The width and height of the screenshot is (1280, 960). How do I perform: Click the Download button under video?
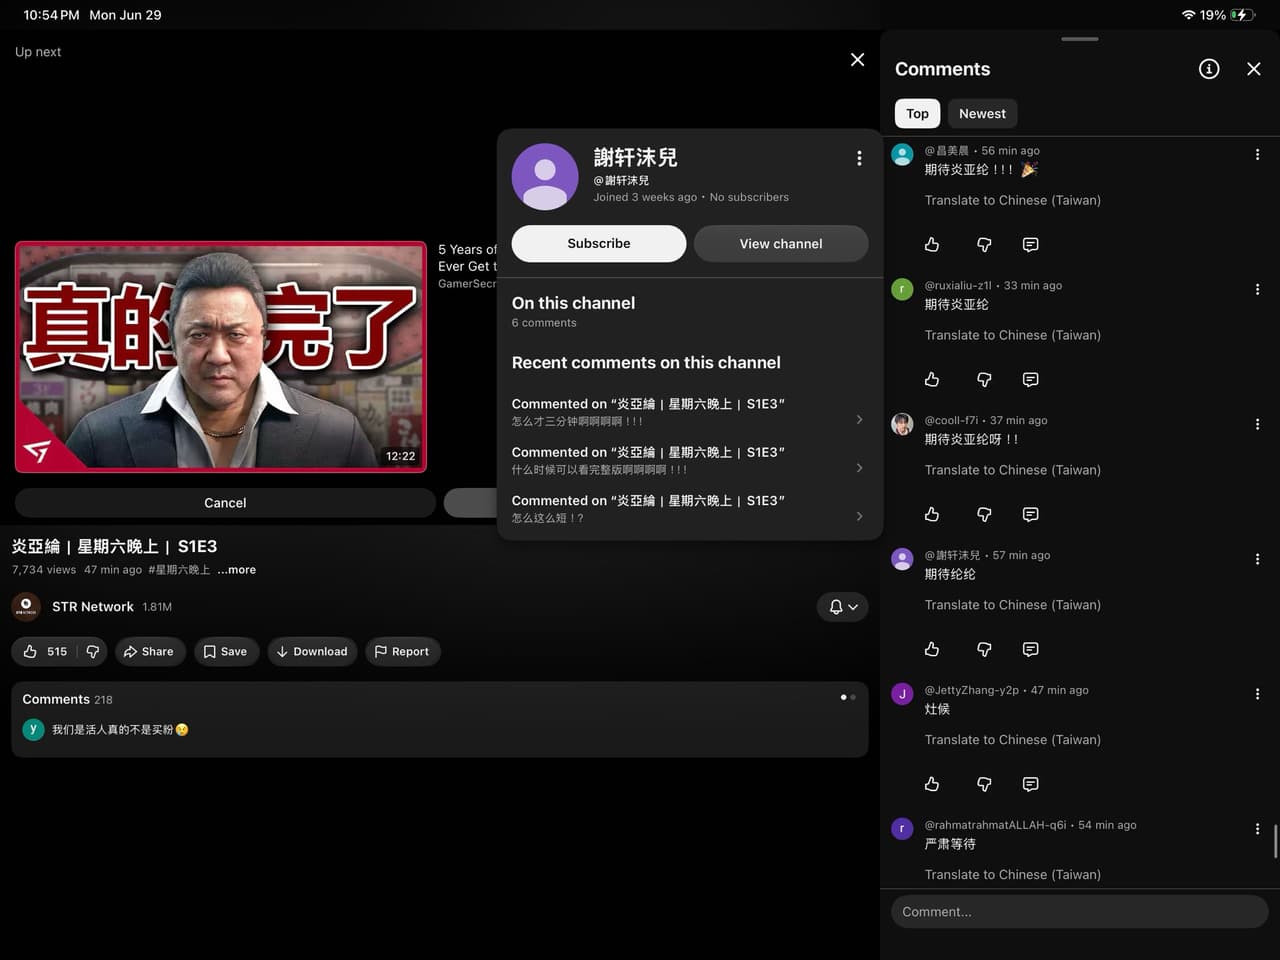pos(312,652)
